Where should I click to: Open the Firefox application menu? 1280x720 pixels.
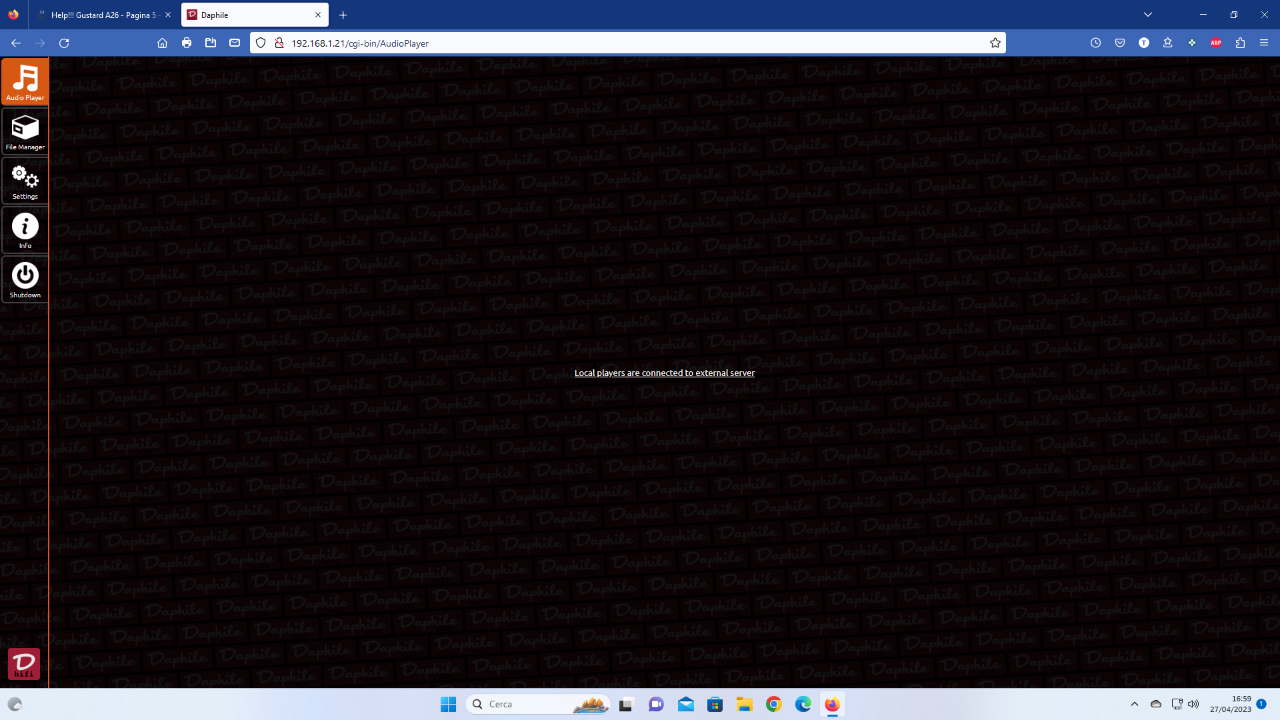1264,43
